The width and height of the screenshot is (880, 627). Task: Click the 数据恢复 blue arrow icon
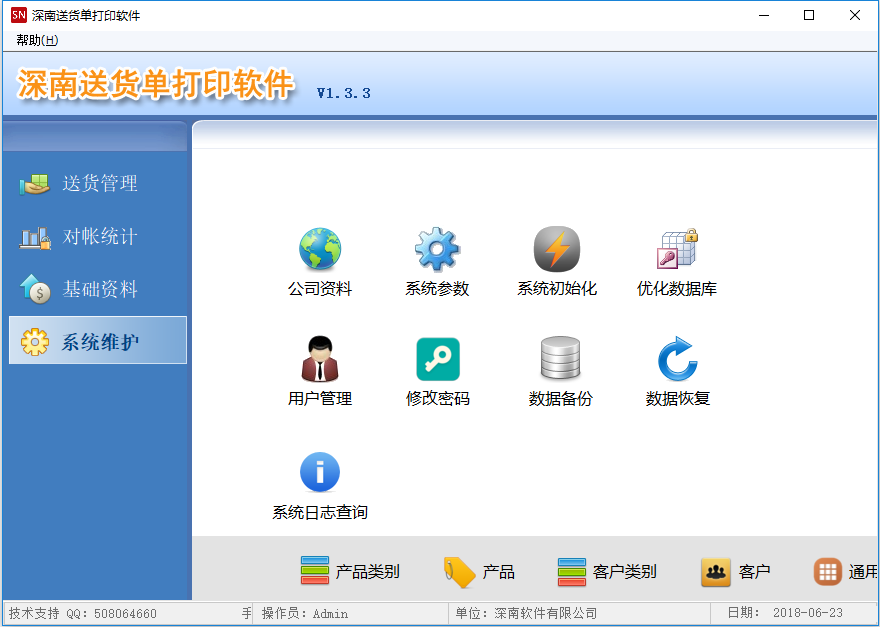tap(677, 360)
